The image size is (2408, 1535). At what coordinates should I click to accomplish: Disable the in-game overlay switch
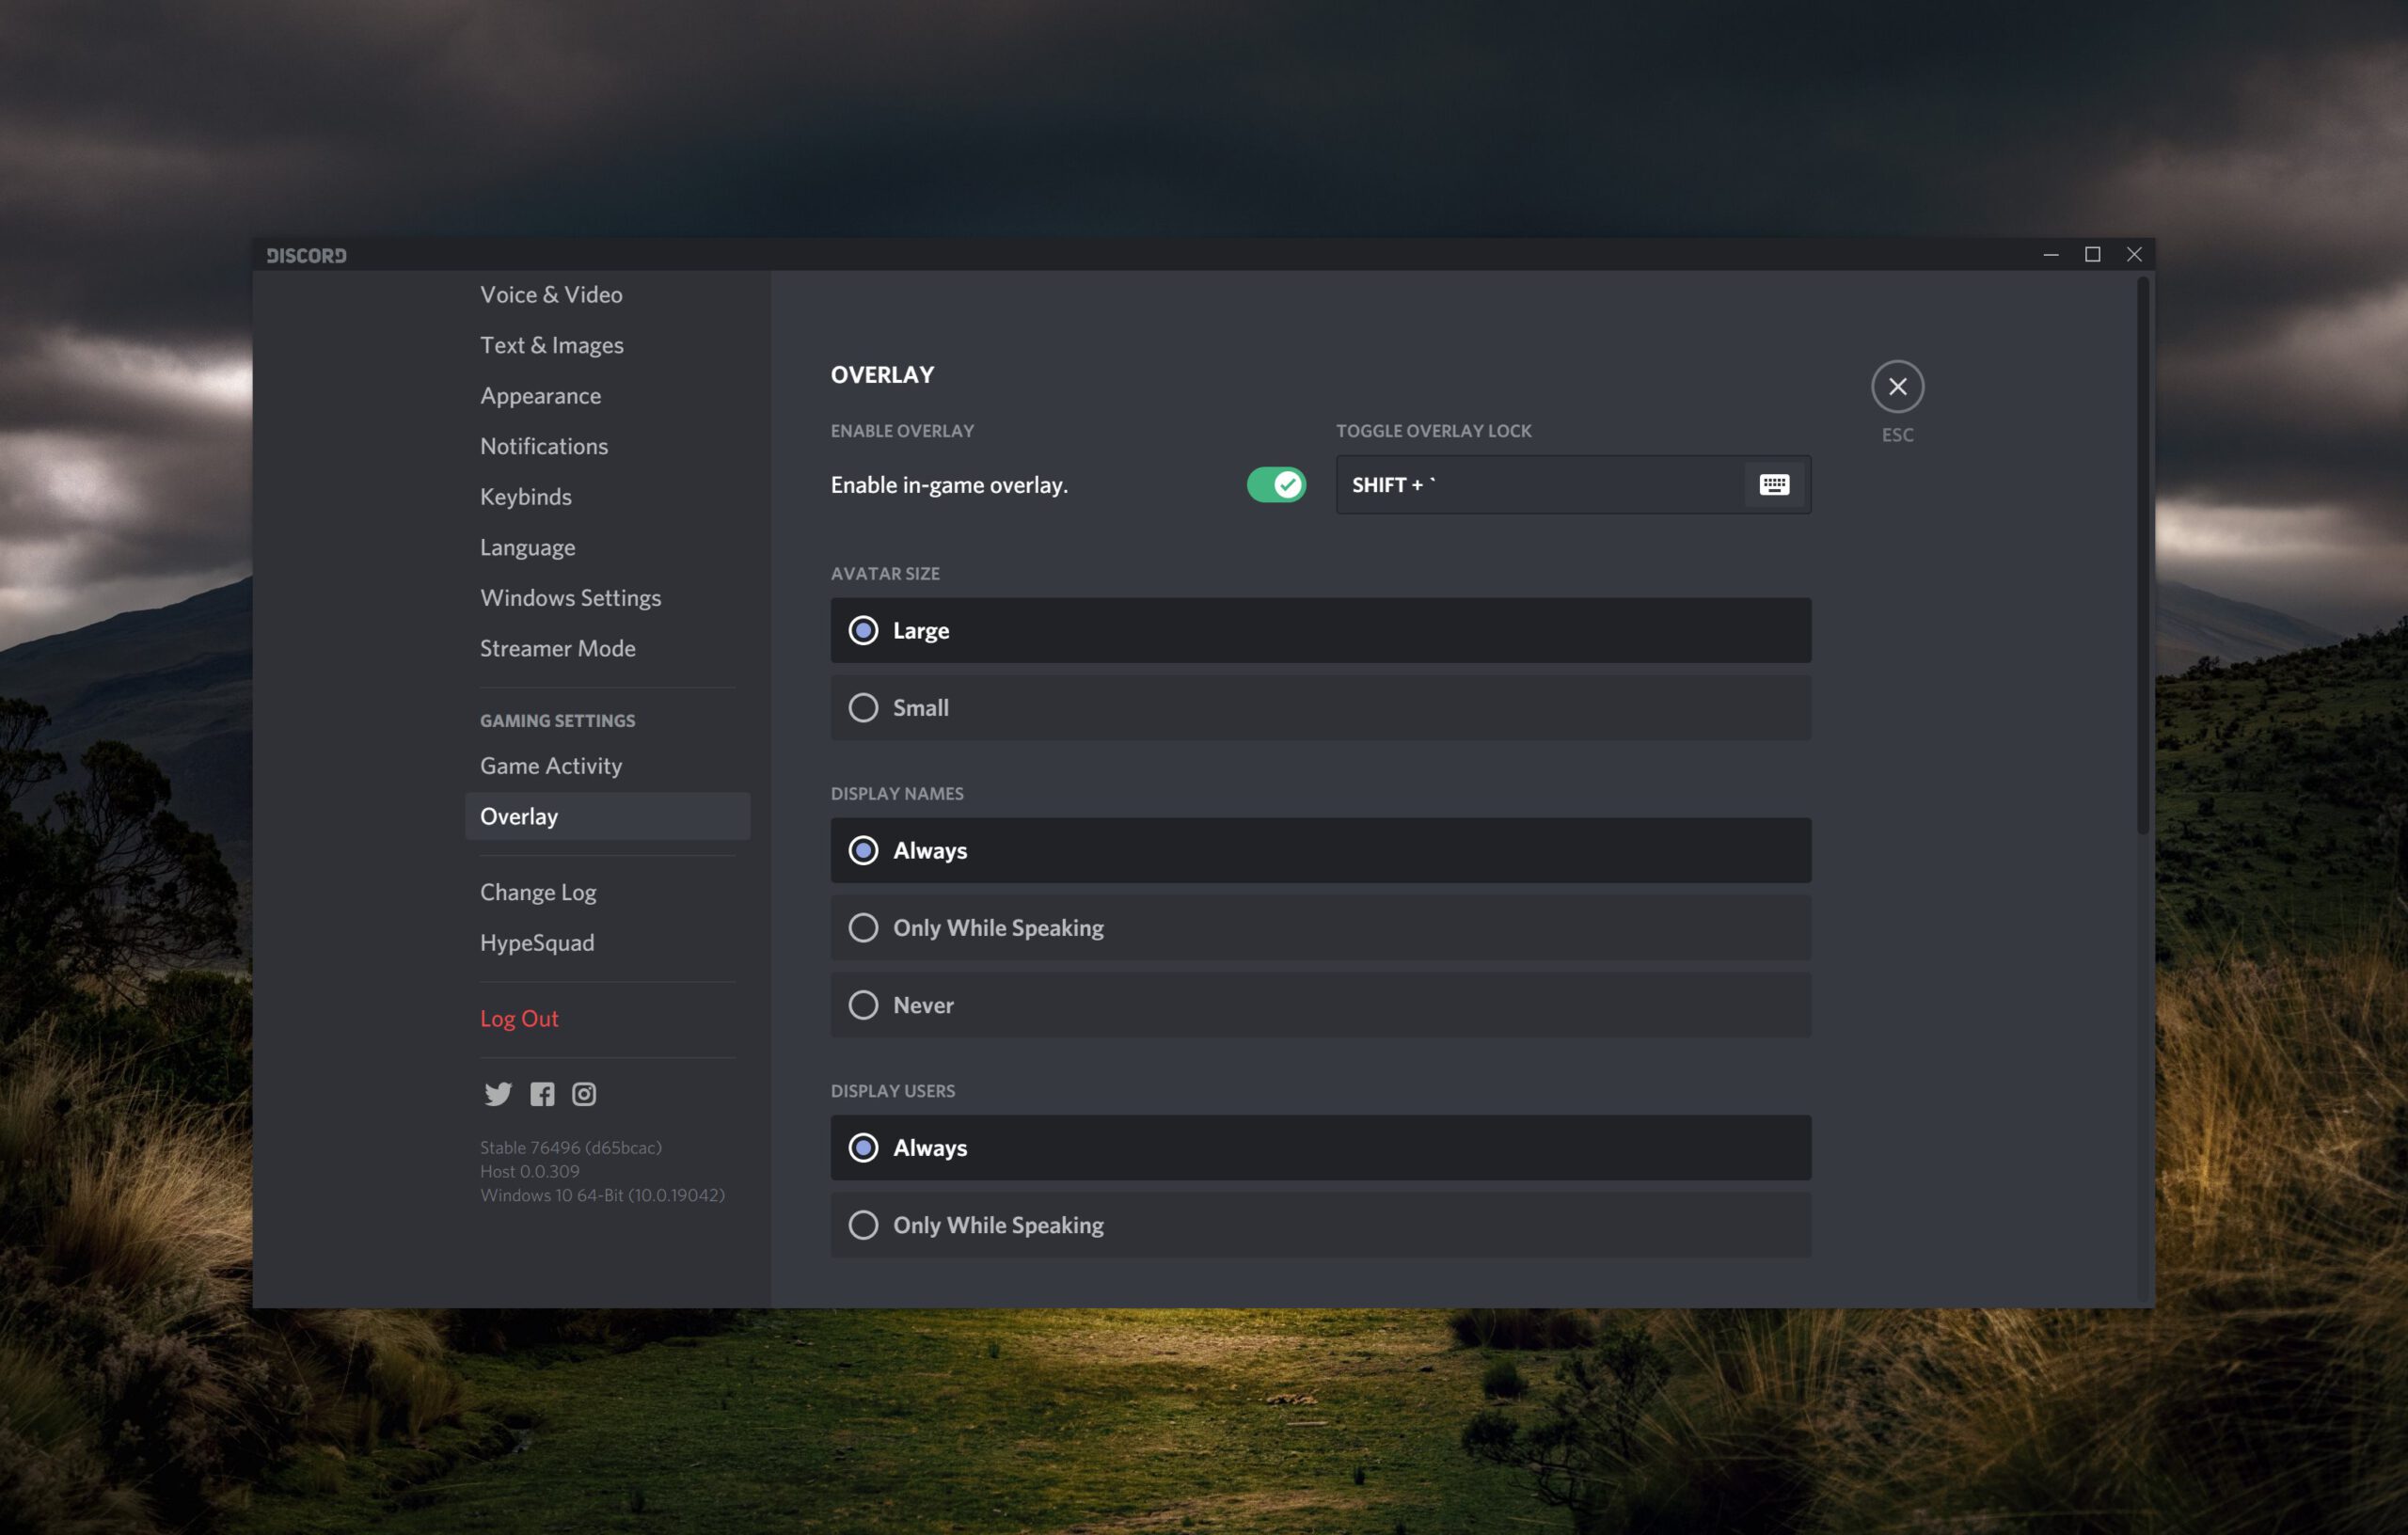click(1276, 485)
